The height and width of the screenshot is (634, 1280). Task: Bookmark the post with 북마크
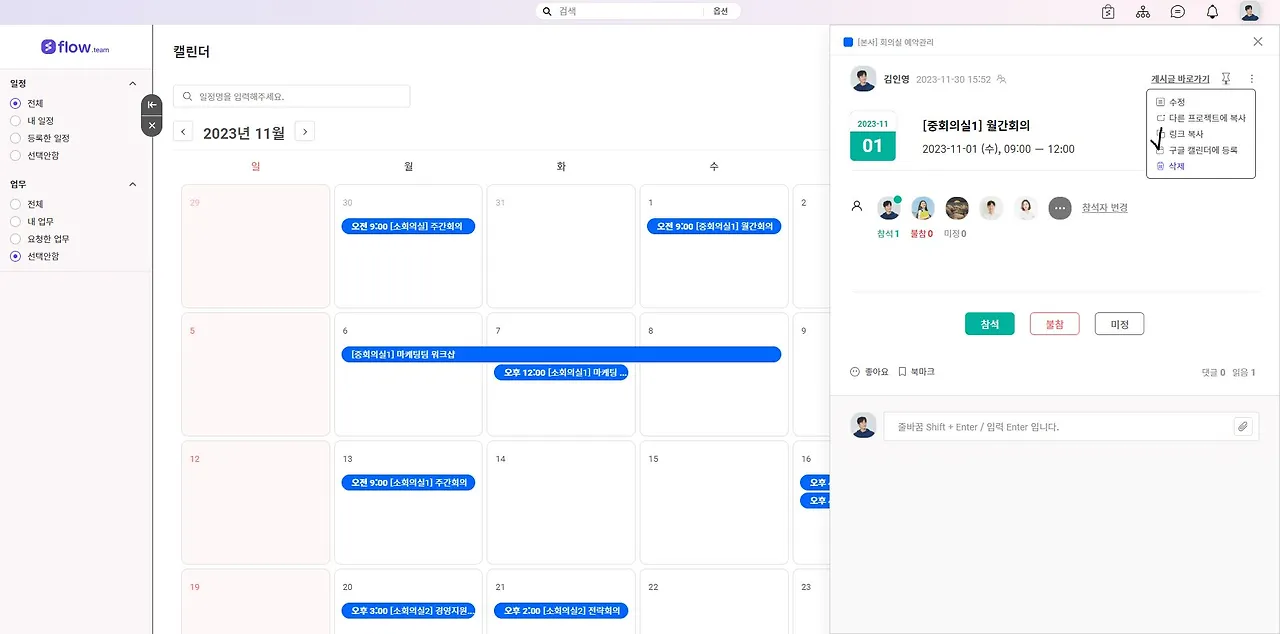(x=916, y=372)
